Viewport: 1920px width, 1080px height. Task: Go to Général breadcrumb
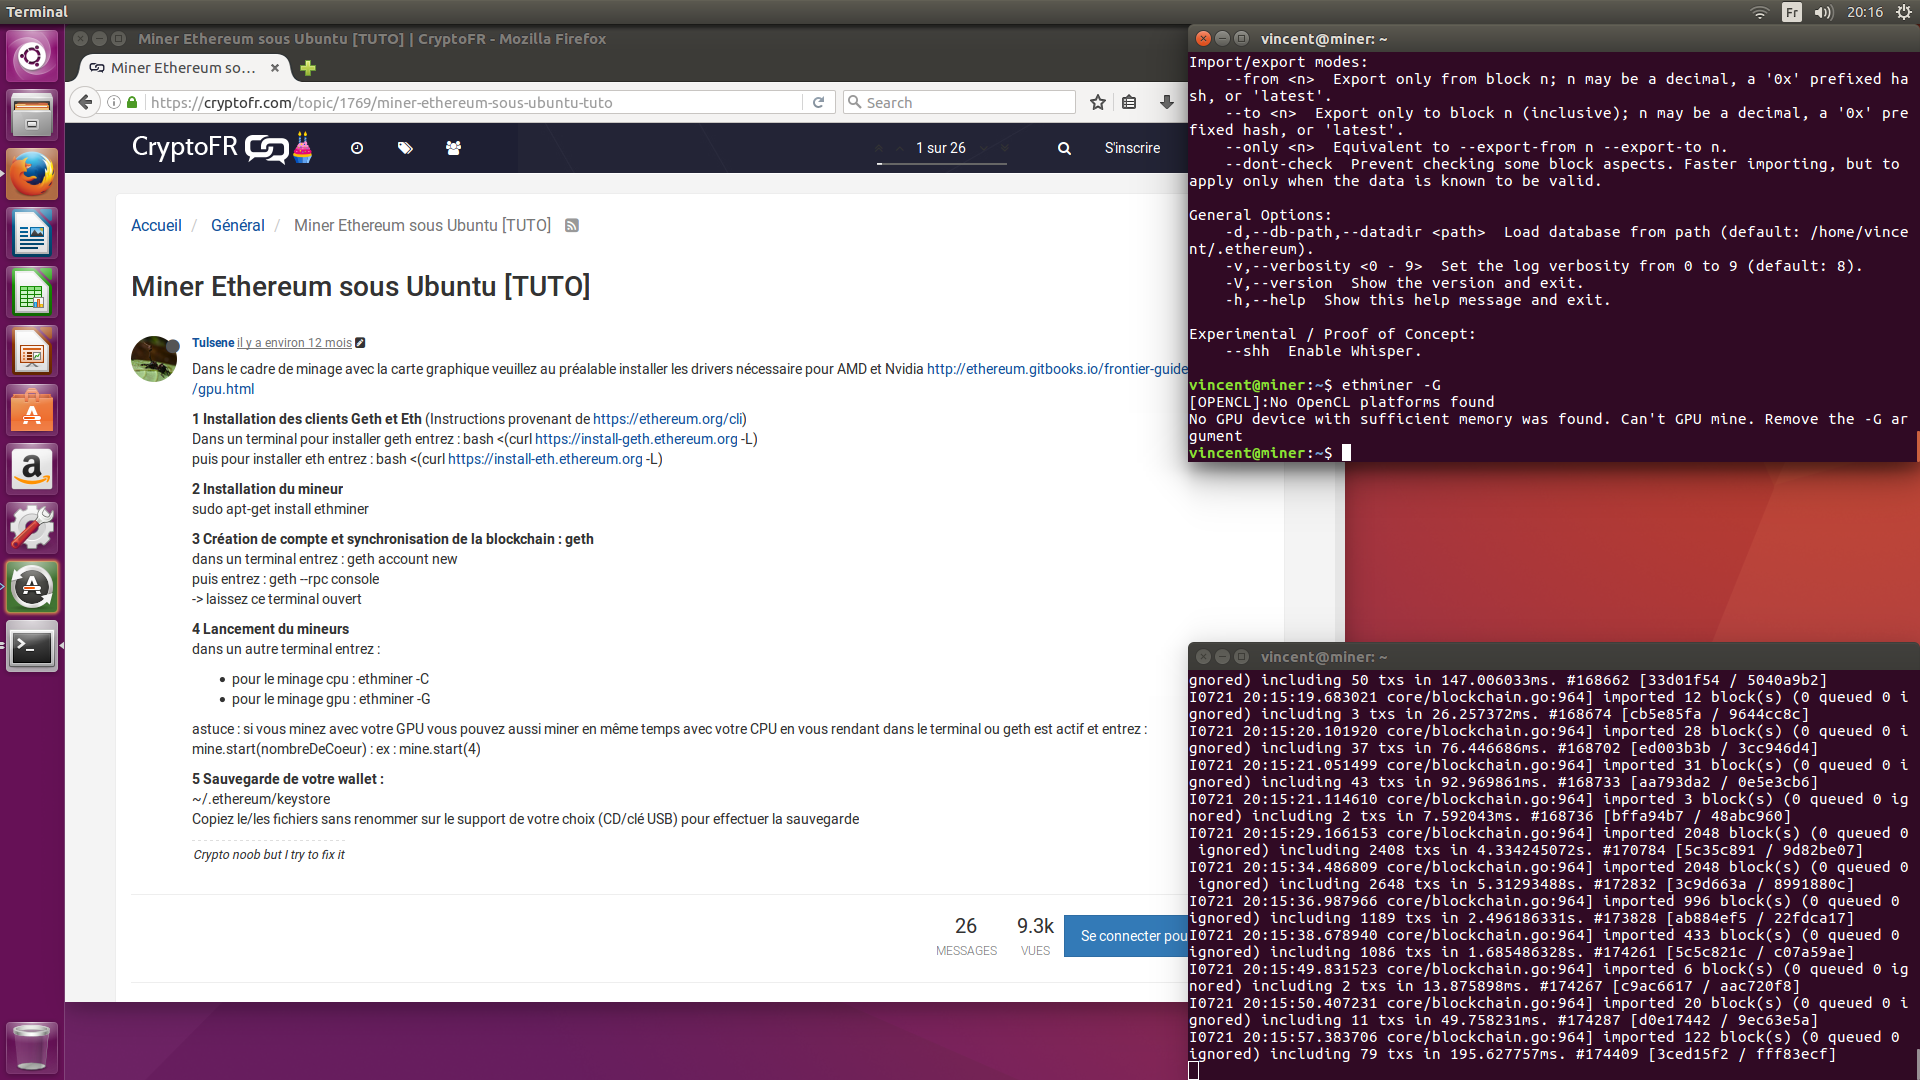pyautogui.click(x=238, y=226)
